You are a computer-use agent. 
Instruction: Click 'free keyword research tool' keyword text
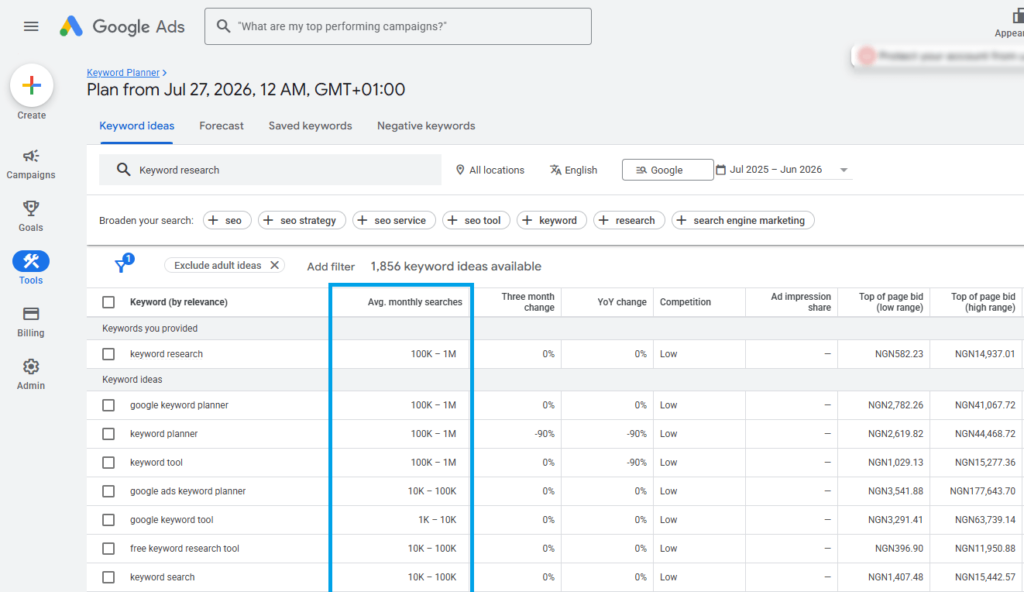pos(184,549)
